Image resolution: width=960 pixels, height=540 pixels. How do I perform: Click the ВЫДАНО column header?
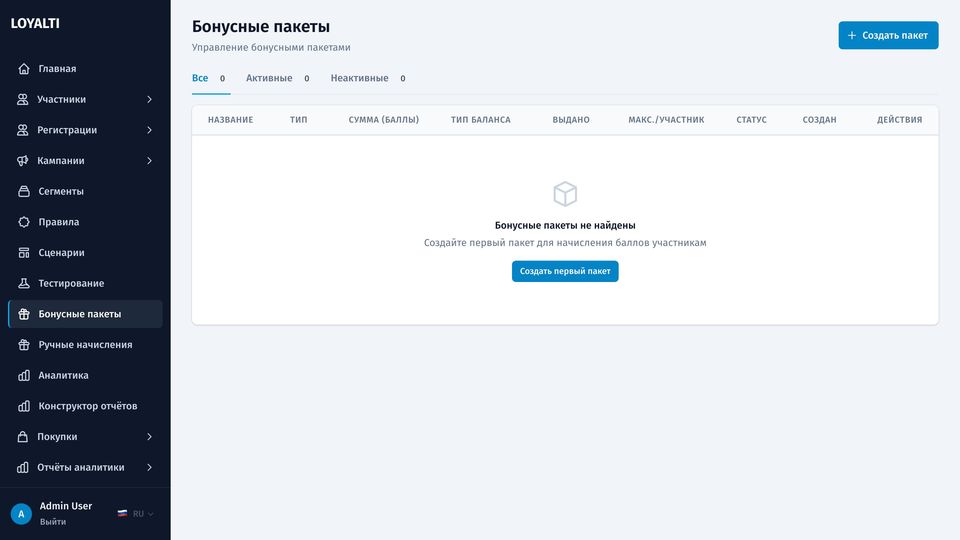tap(571, 120)
